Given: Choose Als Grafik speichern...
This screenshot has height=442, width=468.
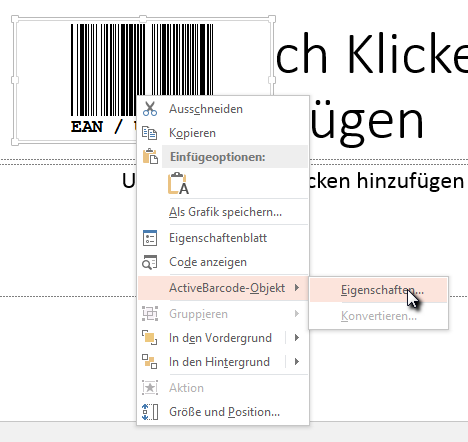Looking at the screenshot, I should (223, 212).
